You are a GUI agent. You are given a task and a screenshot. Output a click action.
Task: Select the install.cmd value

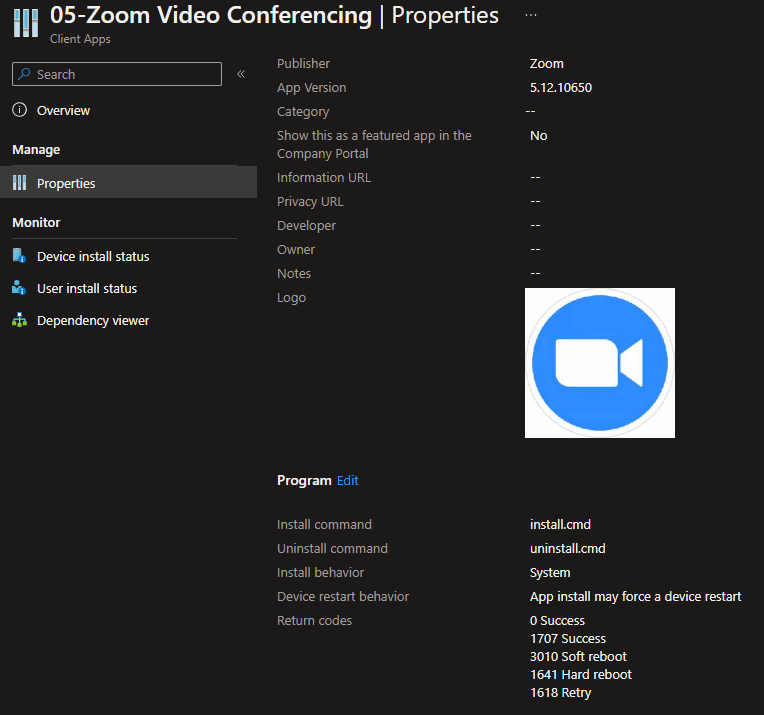click(x=560, y=524)
